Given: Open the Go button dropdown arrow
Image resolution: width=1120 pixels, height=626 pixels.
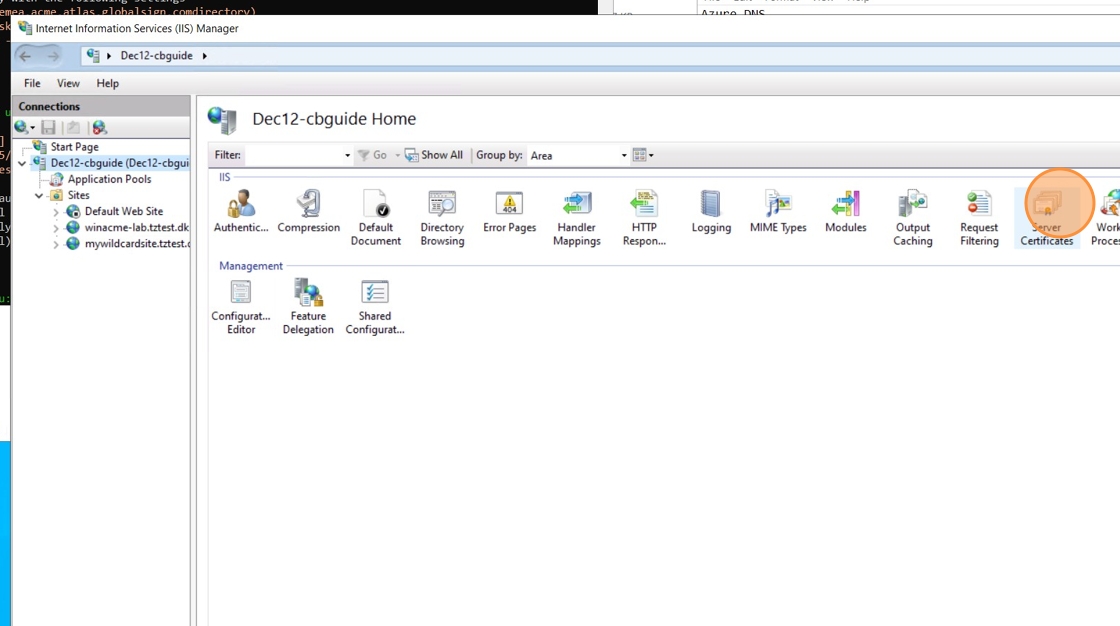Looking at the screenshot, I should pyautogui.click(x=398, y=155).
